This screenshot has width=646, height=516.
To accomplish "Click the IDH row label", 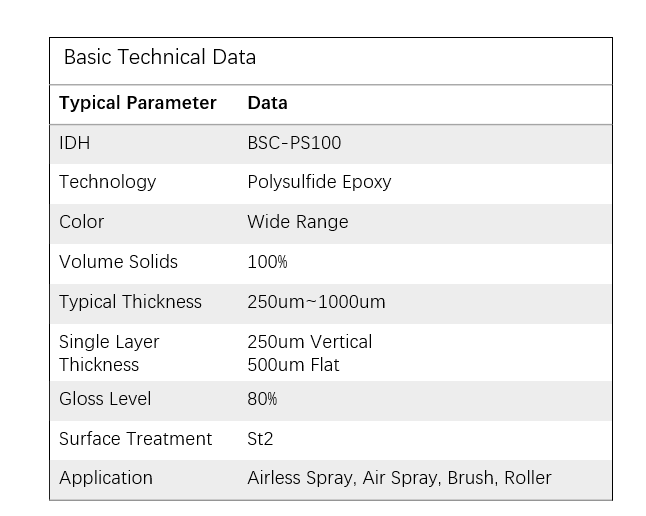I will point(75,143).
